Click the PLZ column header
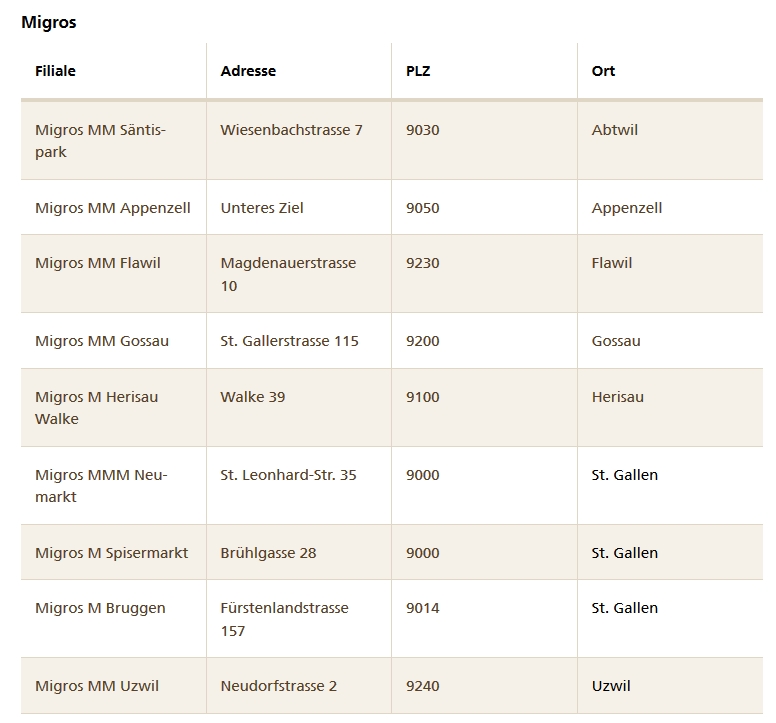 pos(418,71)
